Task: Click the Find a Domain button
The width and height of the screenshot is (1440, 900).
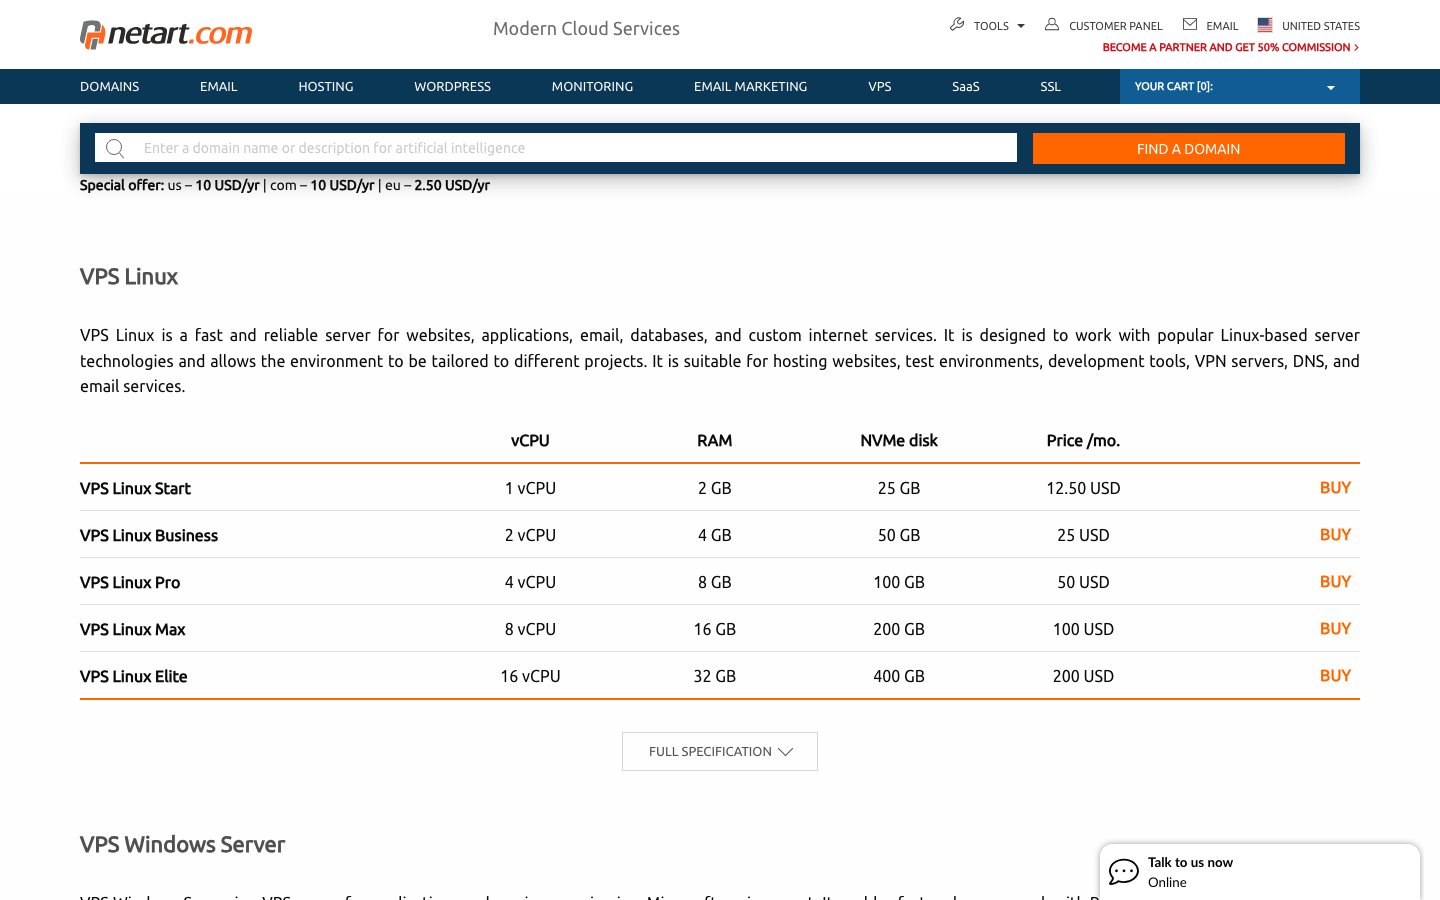Action: (1189, 149)
